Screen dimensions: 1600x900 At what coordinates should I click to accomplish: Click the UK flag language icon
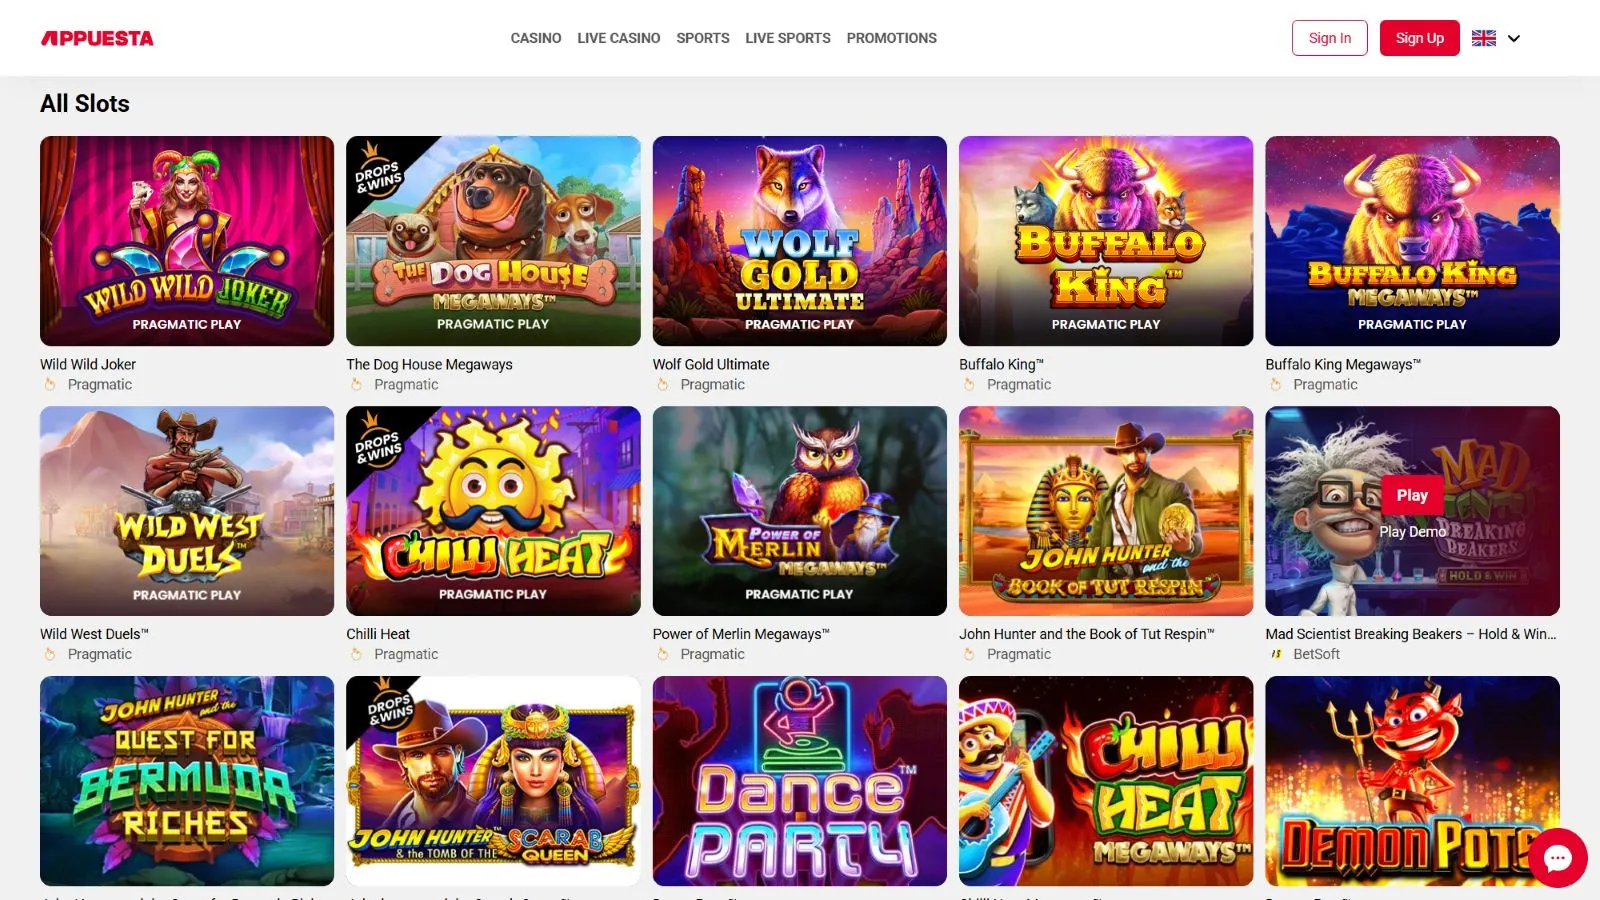1484,38
